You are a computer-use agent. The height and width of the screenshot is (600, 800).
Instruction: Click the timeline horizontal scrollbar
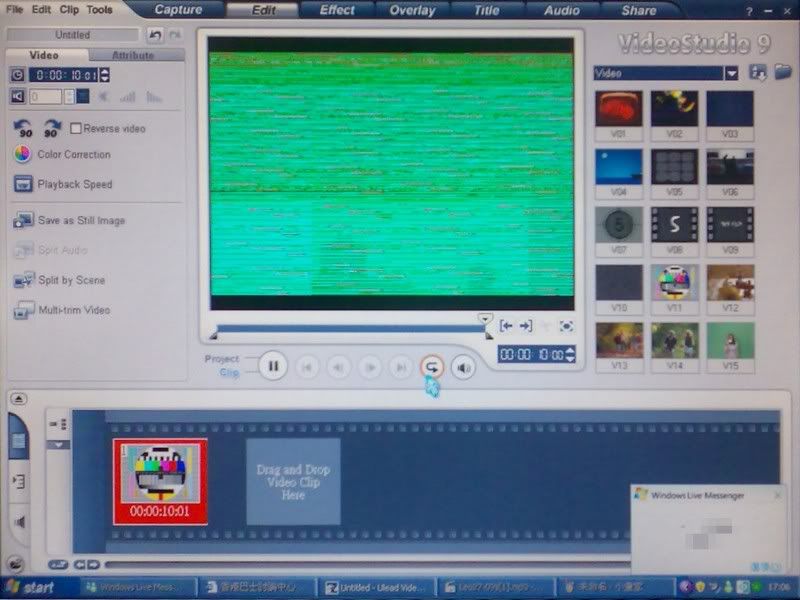(367, 565)
